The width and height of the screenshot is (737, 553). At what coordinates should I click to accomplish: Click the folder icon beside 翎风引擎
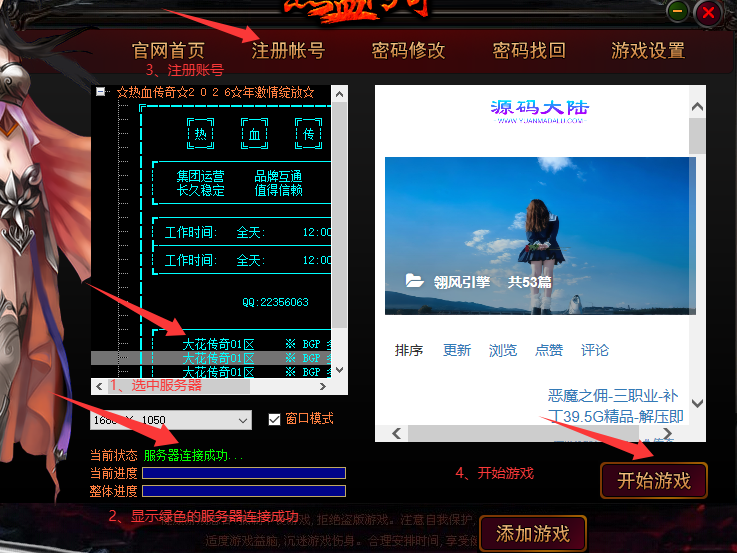click(x=414, y=282)
